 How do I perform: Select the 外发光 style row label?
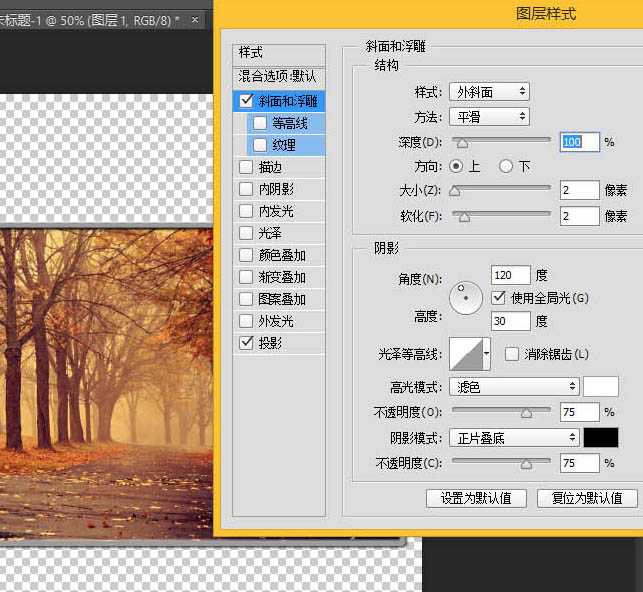coord(276,321)
